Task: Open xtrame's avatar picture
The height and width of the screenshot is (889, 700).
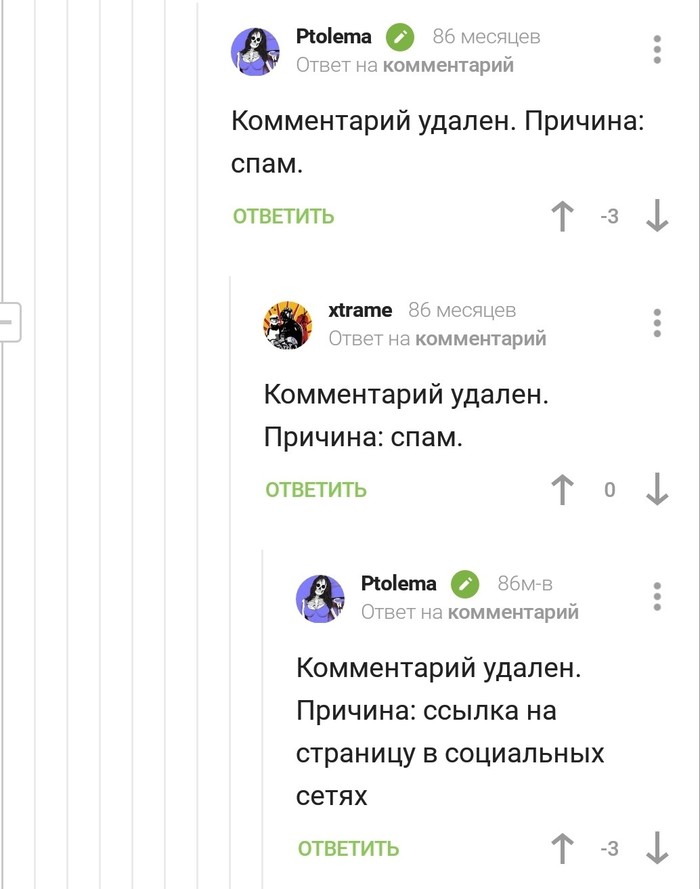Action: coord(288,324)
